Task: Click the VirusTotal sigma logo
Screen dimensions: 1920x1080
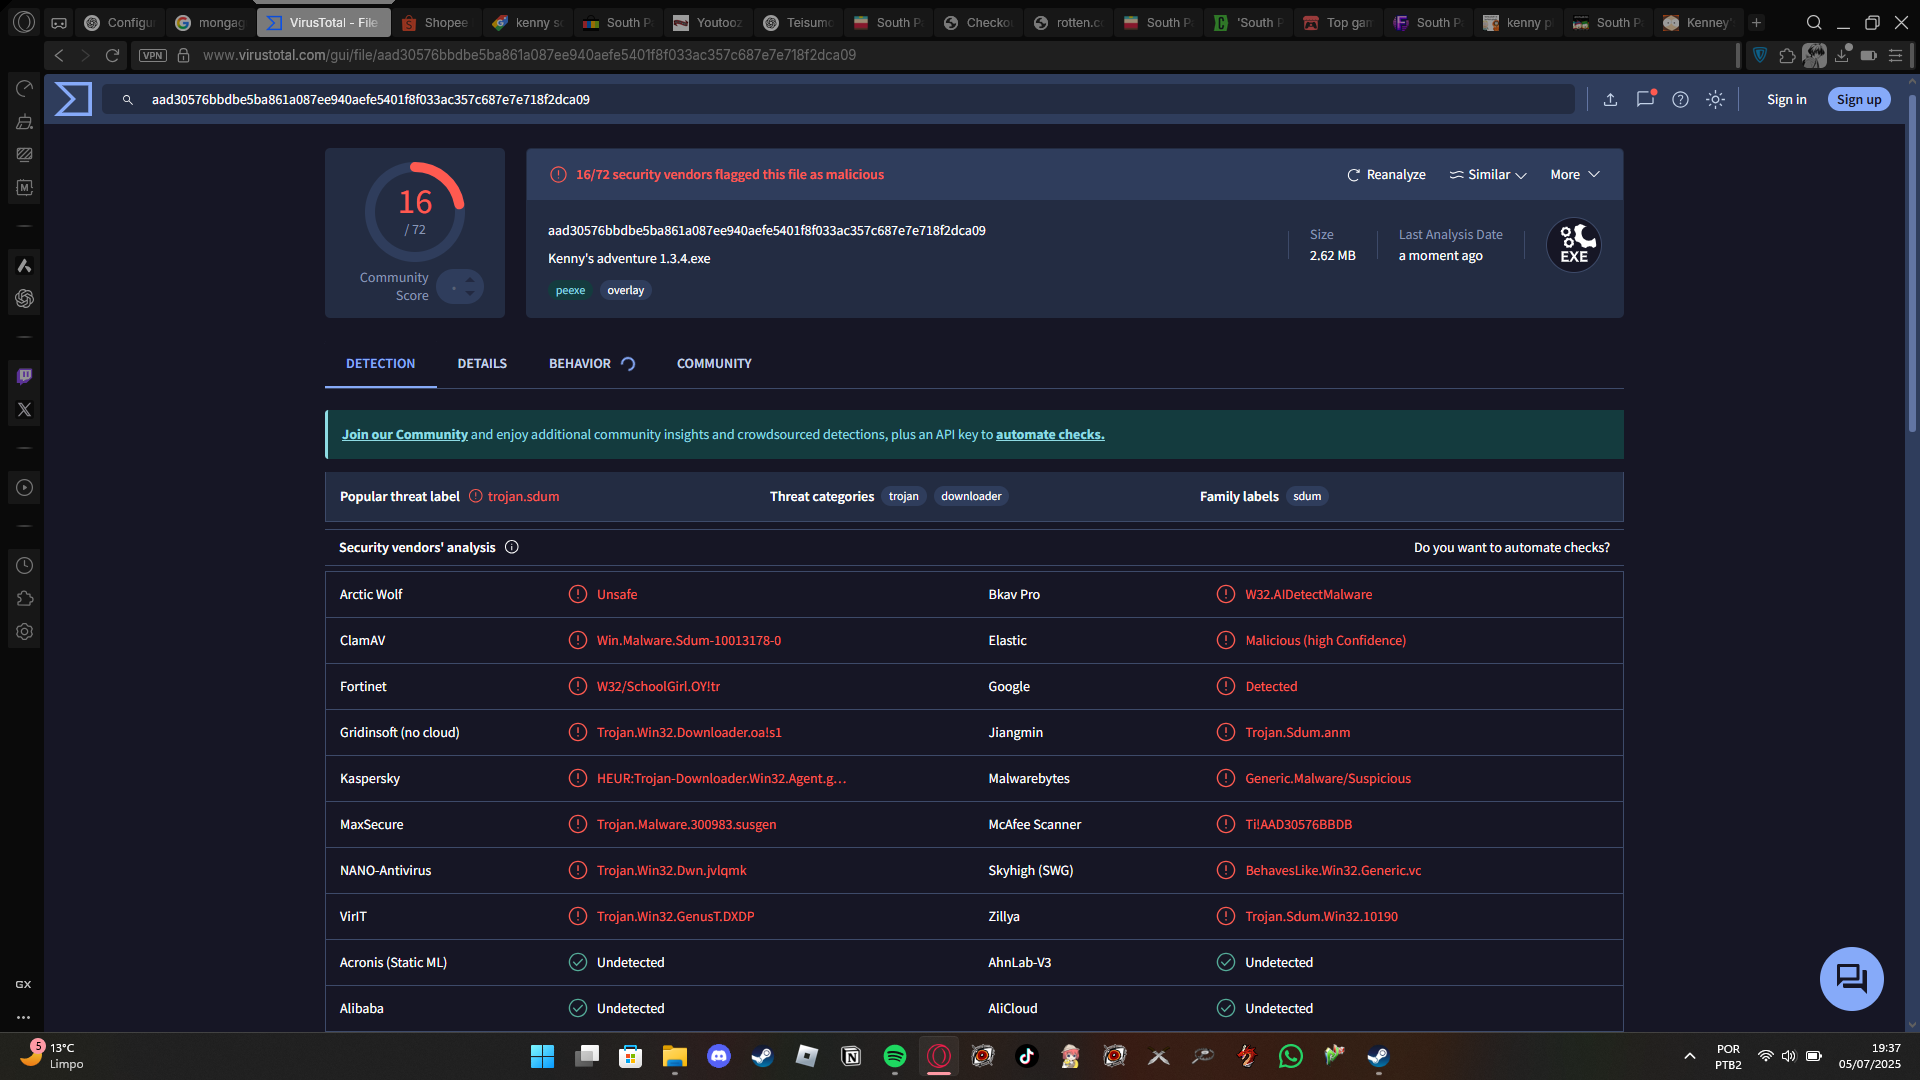Action: click(73, 99)
